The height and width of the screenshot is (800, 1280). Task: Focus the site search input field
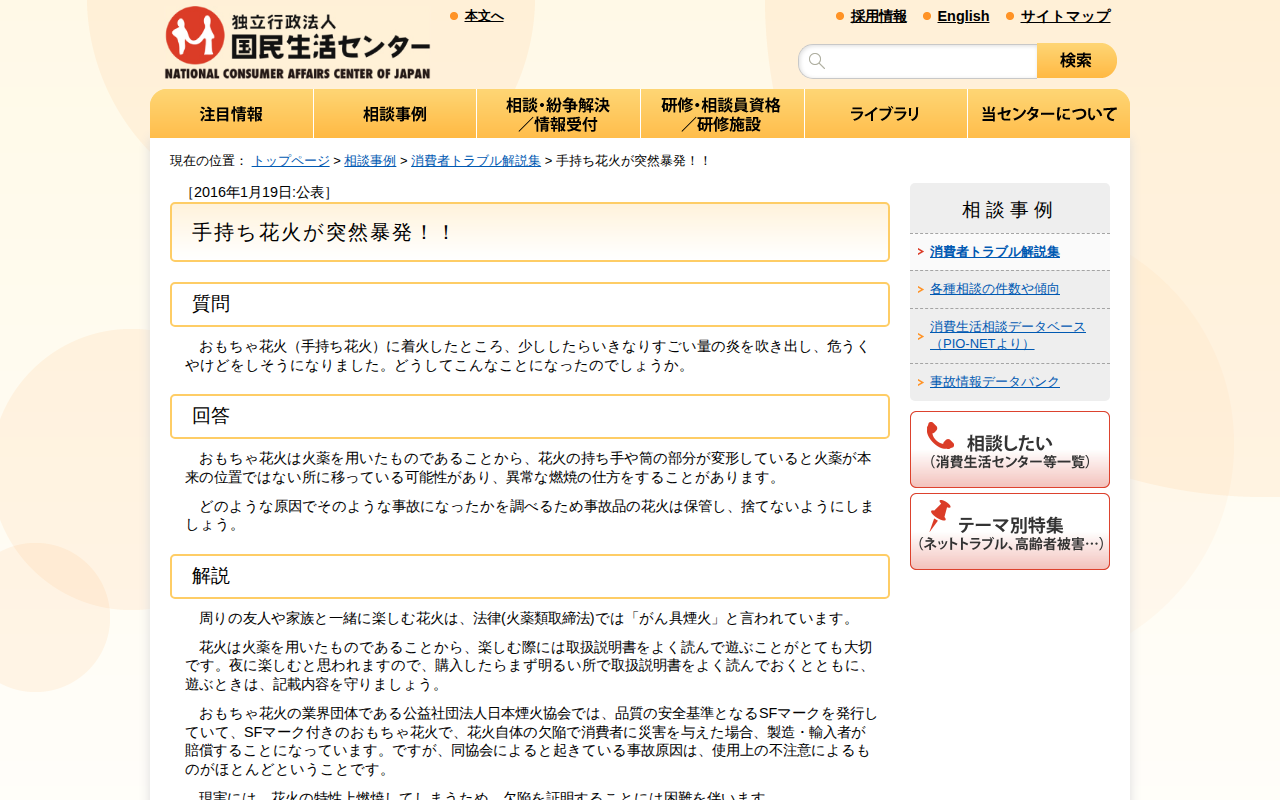pos(918,61)
